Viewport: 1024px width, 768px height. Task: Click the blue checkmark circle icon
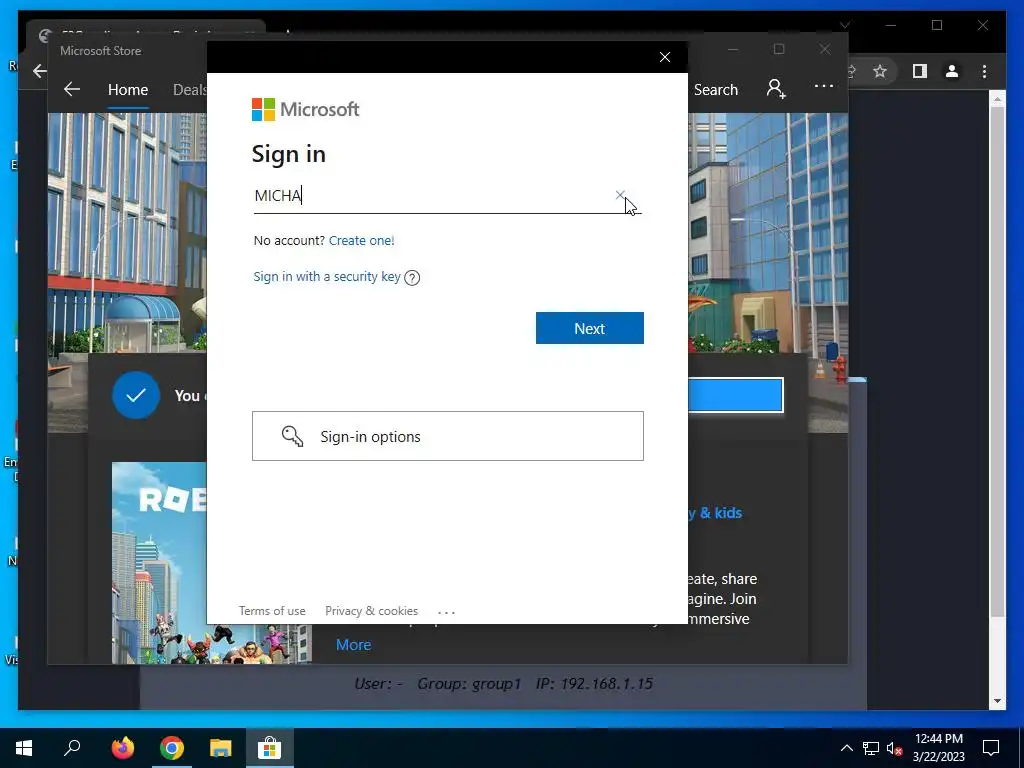click(136, 395)
